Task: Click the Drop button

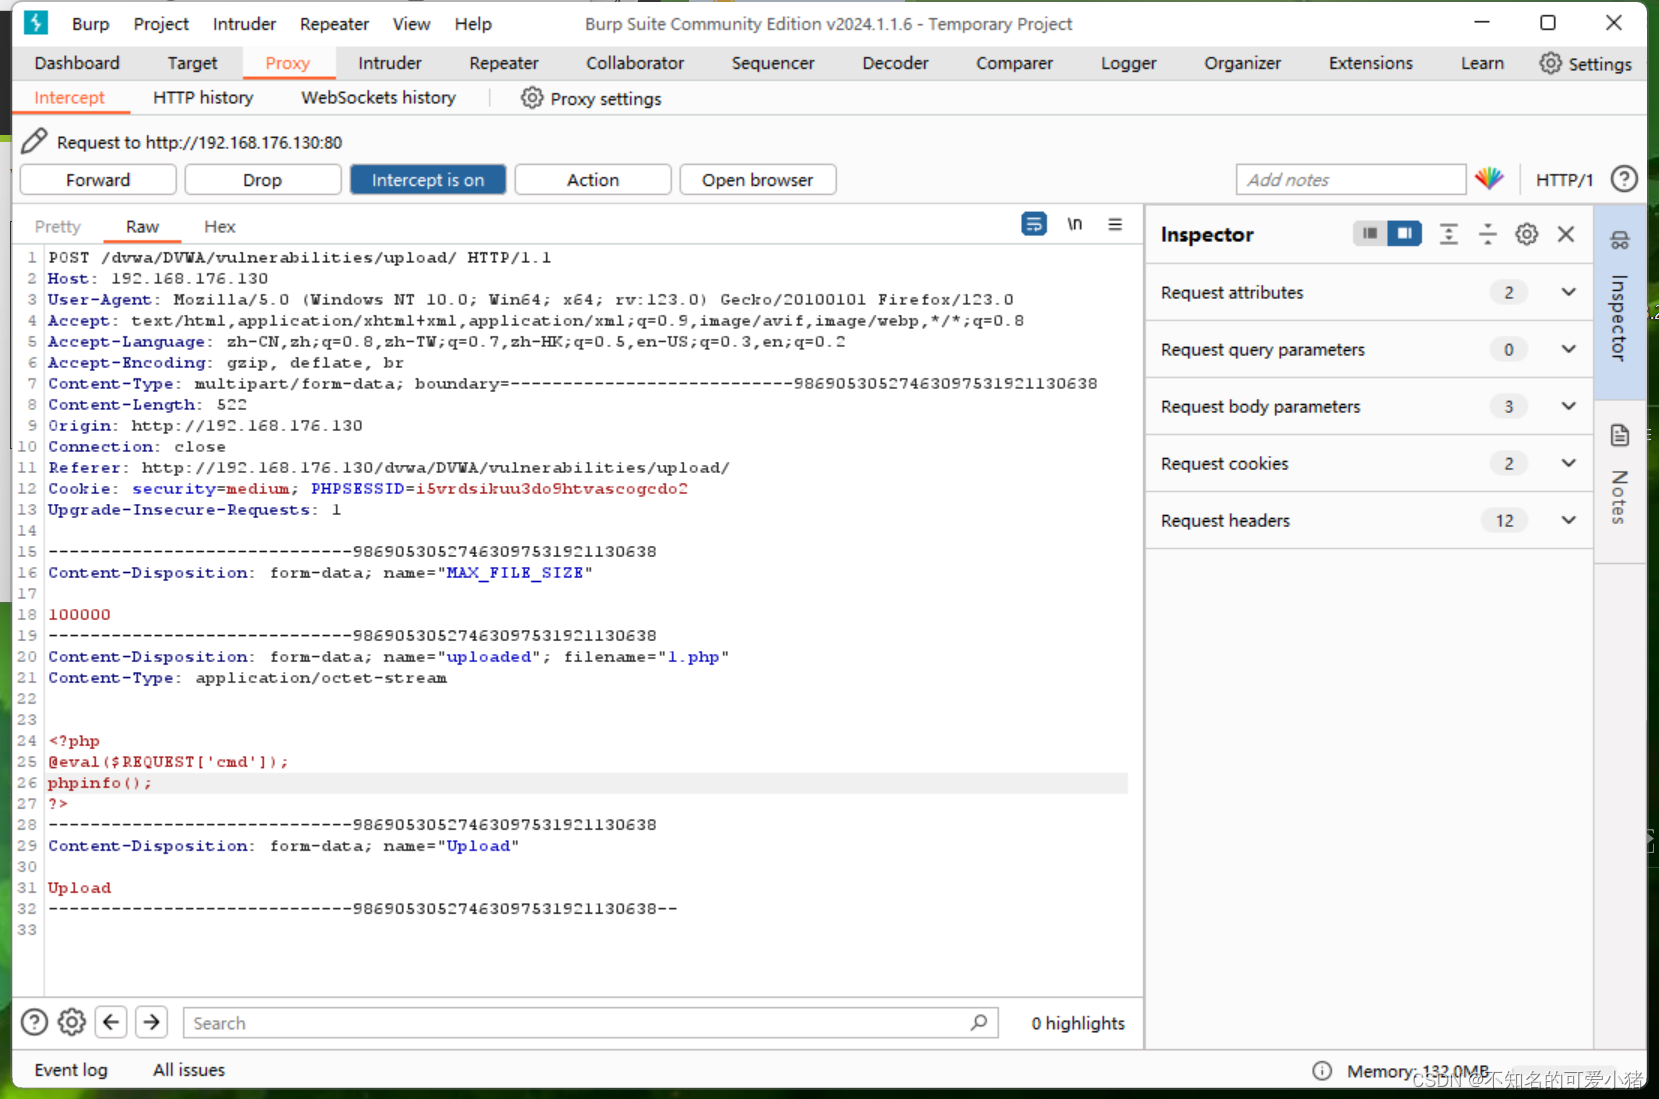Action: 262,180
